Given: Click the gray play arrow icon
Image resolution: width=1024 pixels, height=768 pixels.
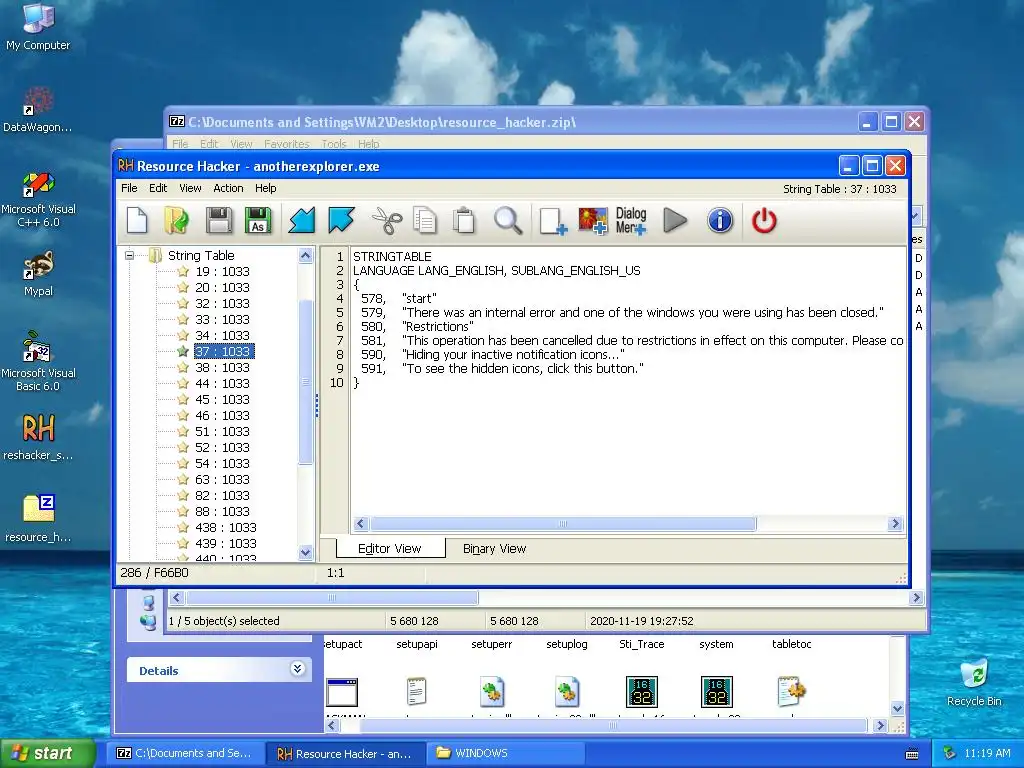Looking at the screenshot, I should pos(675,221).
